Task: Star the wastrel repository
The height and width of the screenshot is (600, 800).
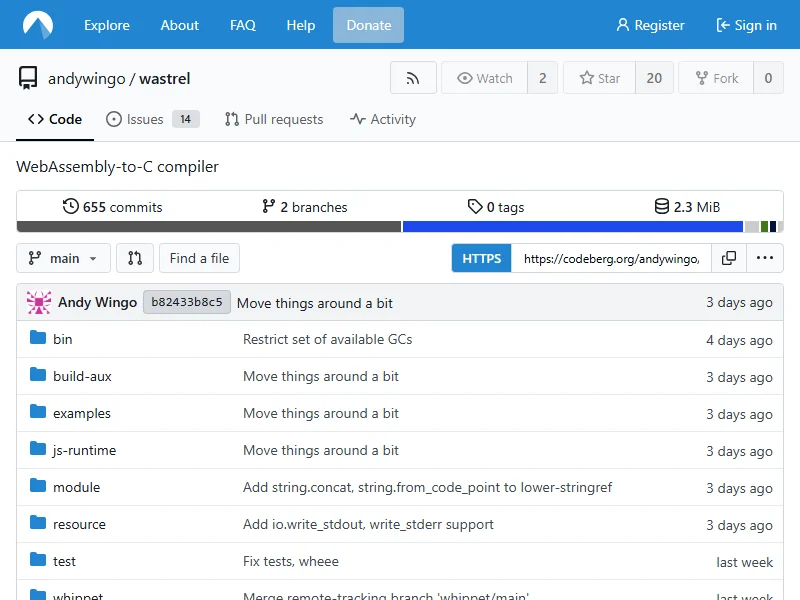Action: 598,78
